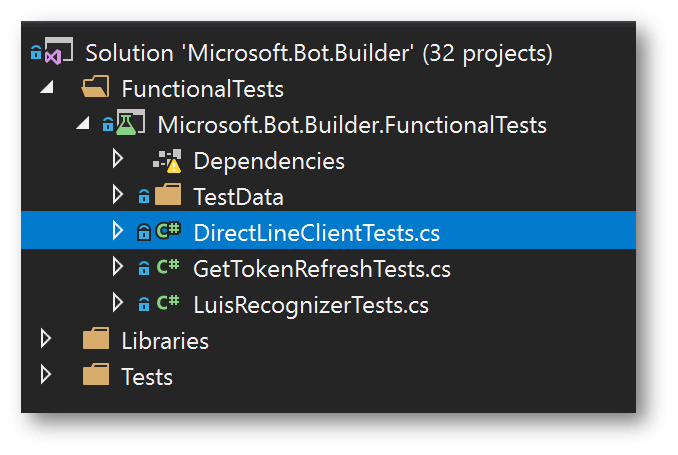
Task: Collapse the Microsoft.Bot.Builder.FunctionalTests project
Action: pos(83,125)
